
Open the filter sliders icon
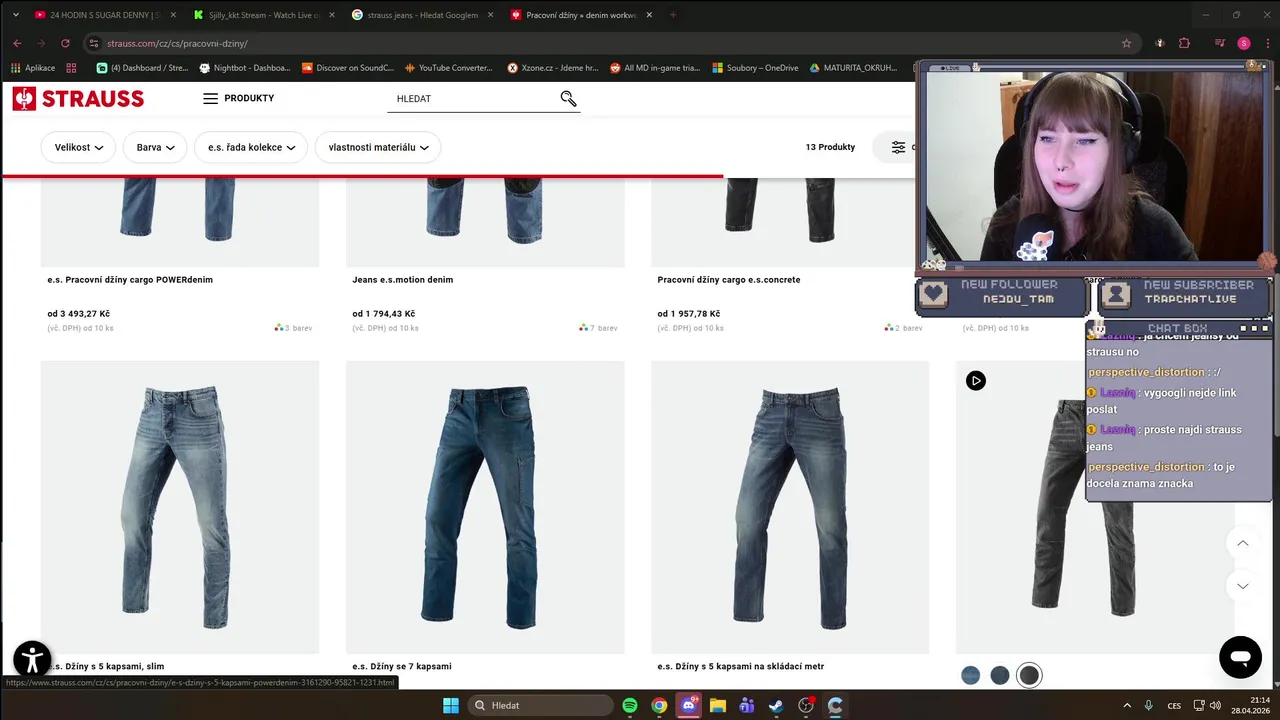(898, 147)
